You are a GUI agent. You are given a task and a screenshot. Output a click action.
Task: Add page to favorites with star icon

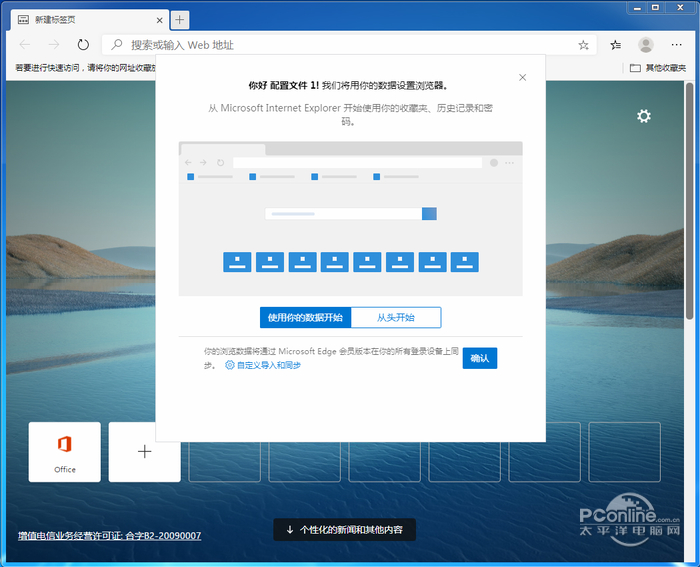click(x=583, y=45)
